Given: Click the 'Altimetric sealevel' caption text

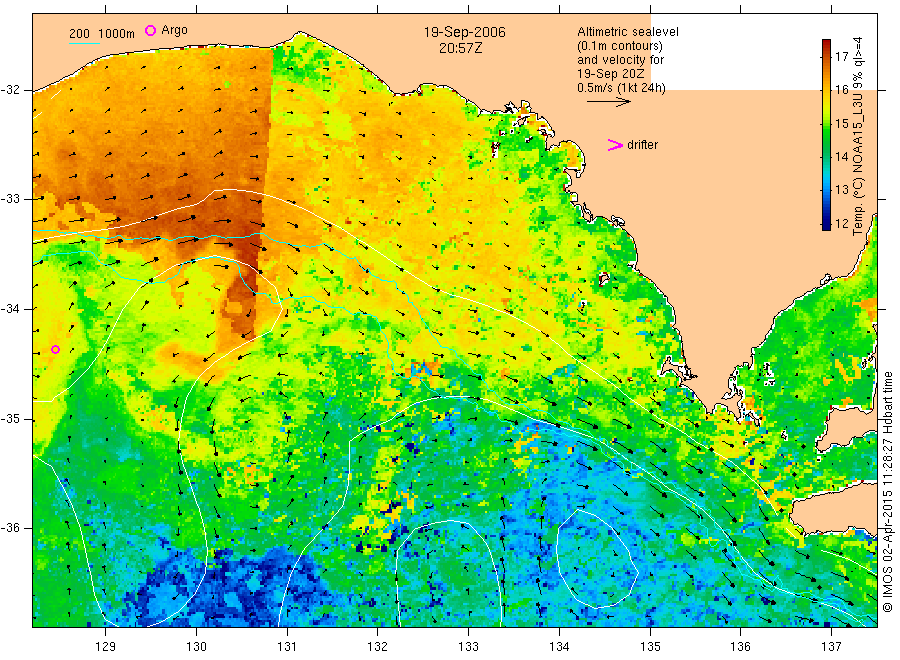Looking at the screenshot, I should [x=627, y=32].
